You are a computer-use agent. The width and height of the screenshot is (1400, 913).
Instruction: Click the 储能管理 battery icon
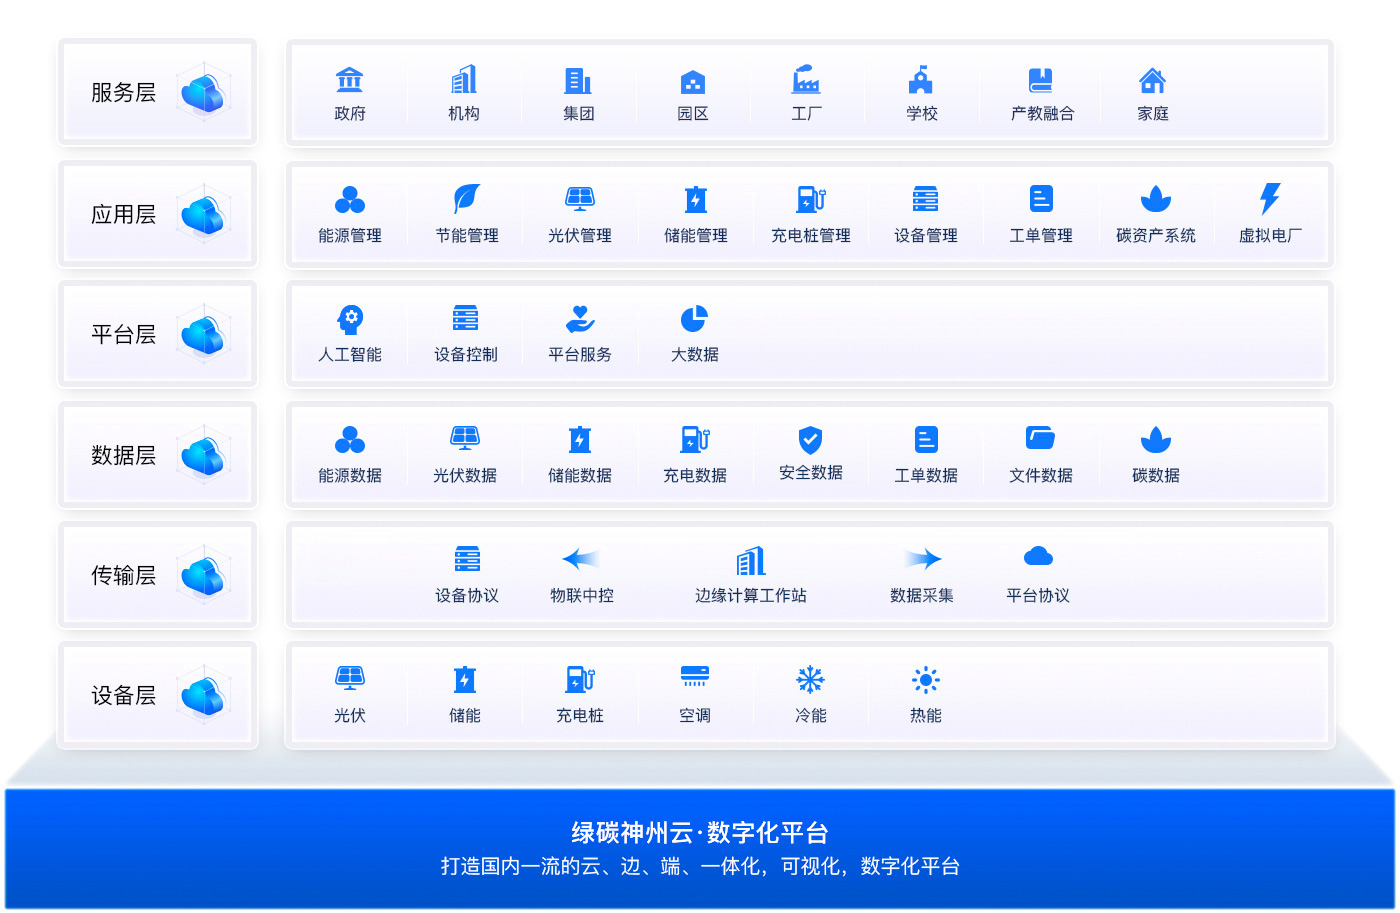696,200
